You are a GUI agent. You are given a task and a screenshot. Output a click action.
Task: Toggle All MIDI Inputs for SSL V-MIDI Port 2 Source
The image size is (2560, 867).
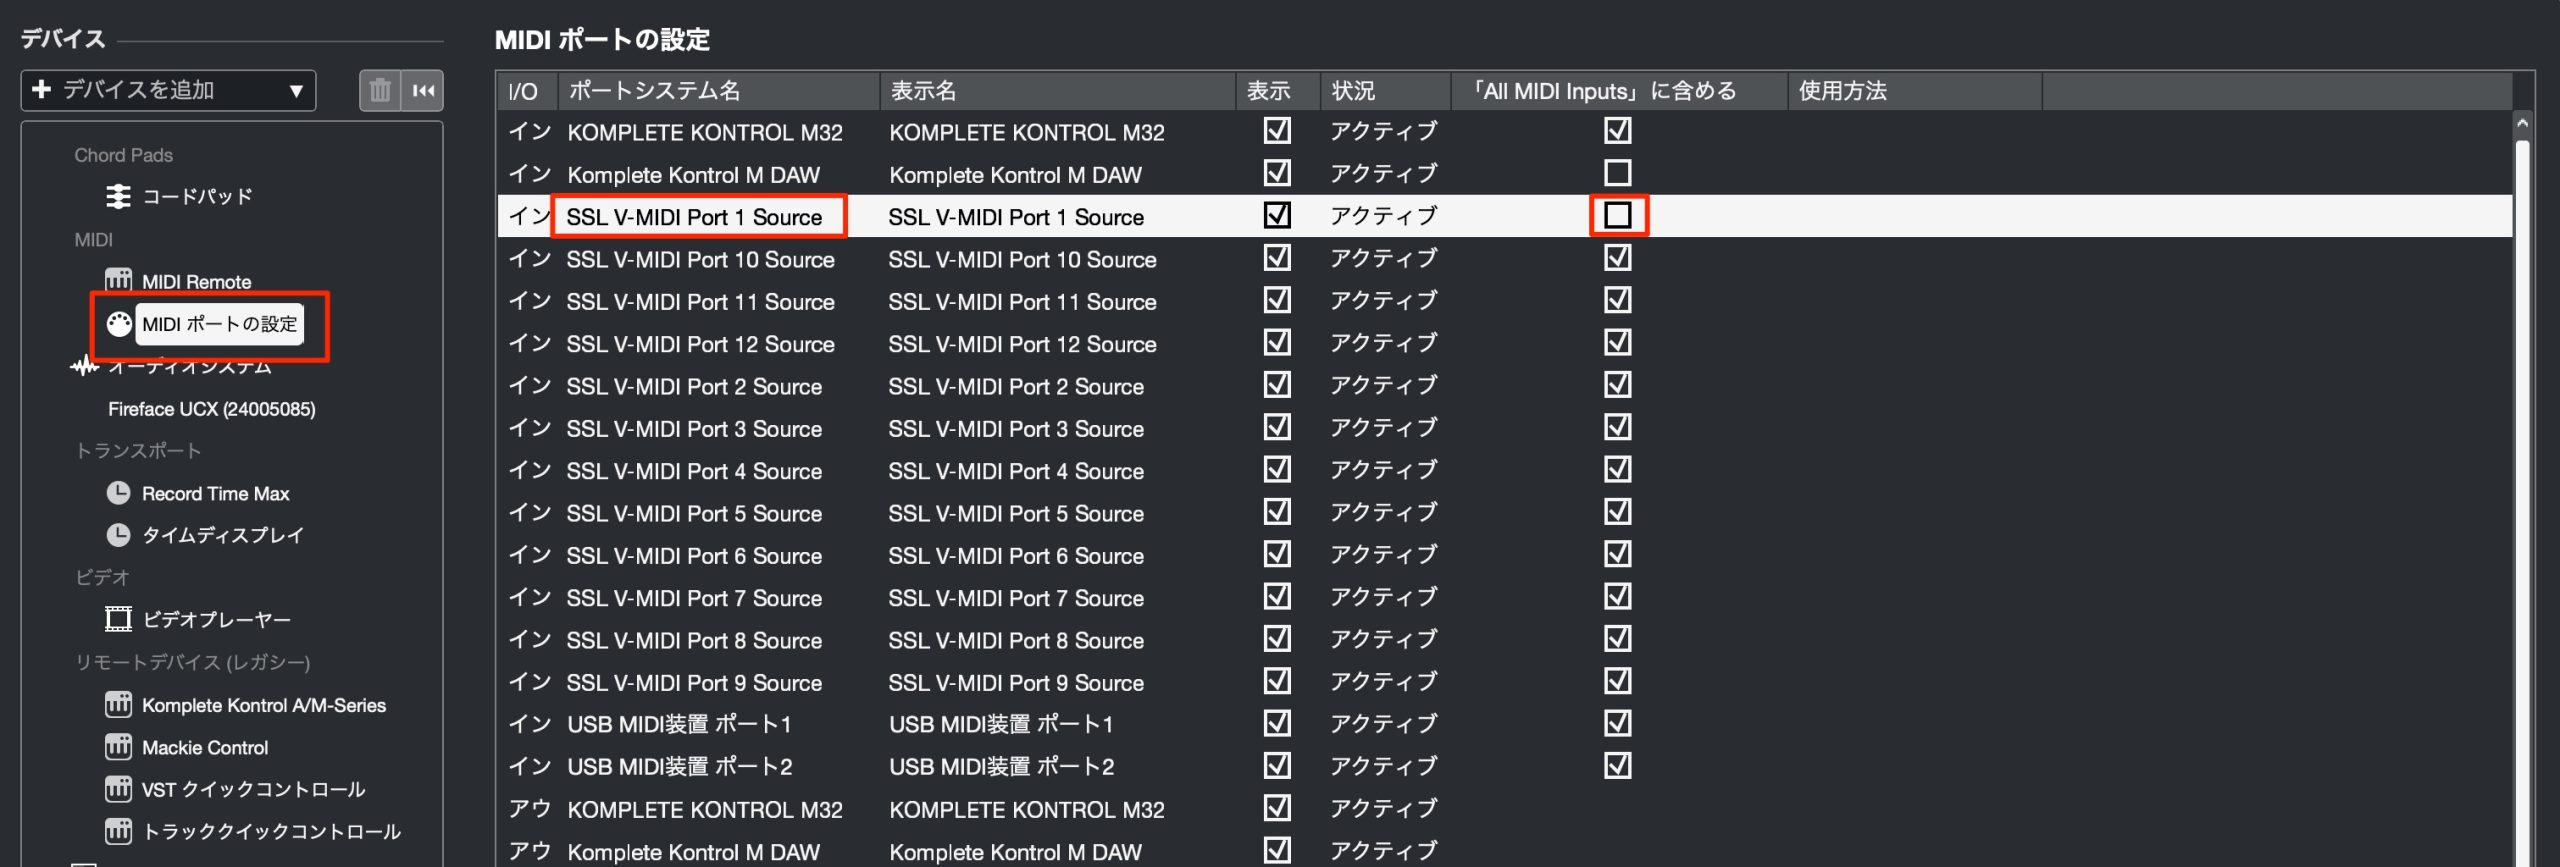1617,385
